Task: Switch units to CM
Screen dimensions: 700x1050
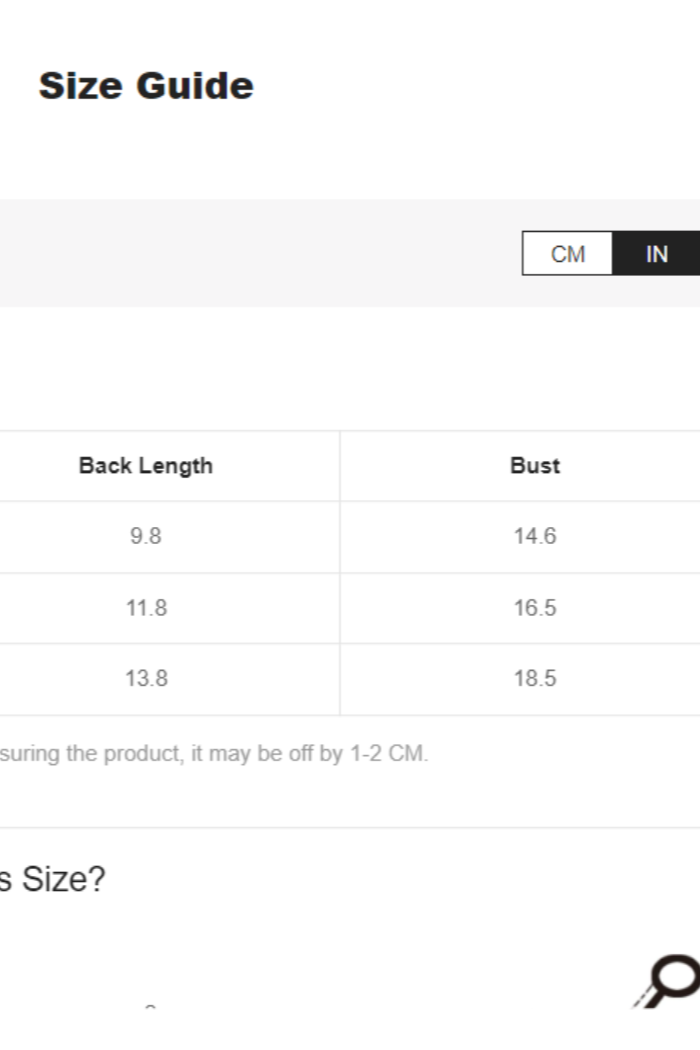Action: click(x=567, y=254)
